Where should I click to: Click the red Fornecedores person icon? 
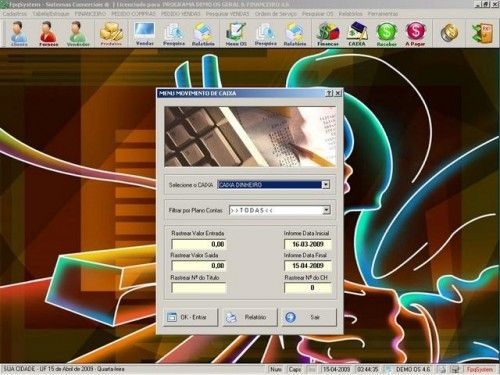click(x=48, y=33)
